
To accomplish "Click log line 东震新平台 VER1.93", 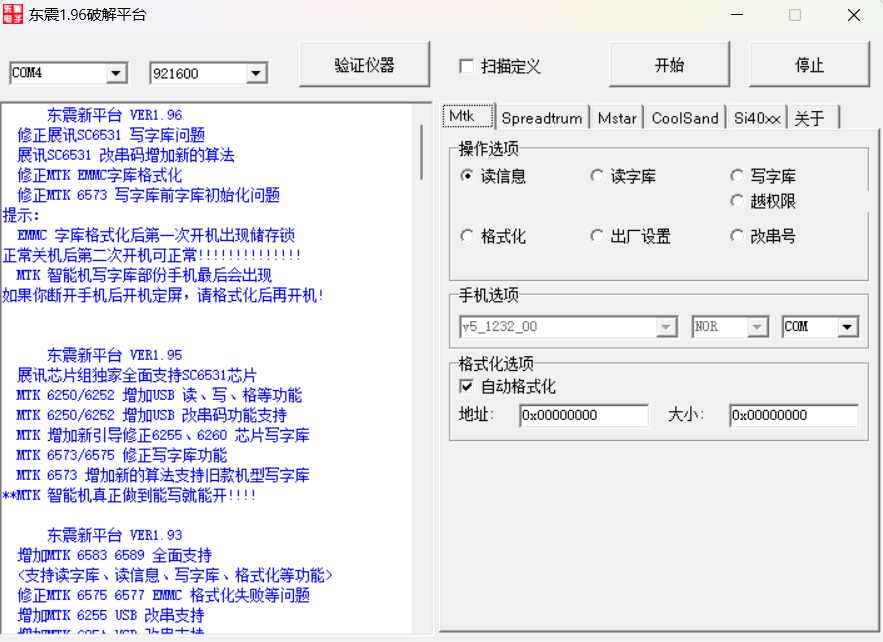I will coord(114,535).
